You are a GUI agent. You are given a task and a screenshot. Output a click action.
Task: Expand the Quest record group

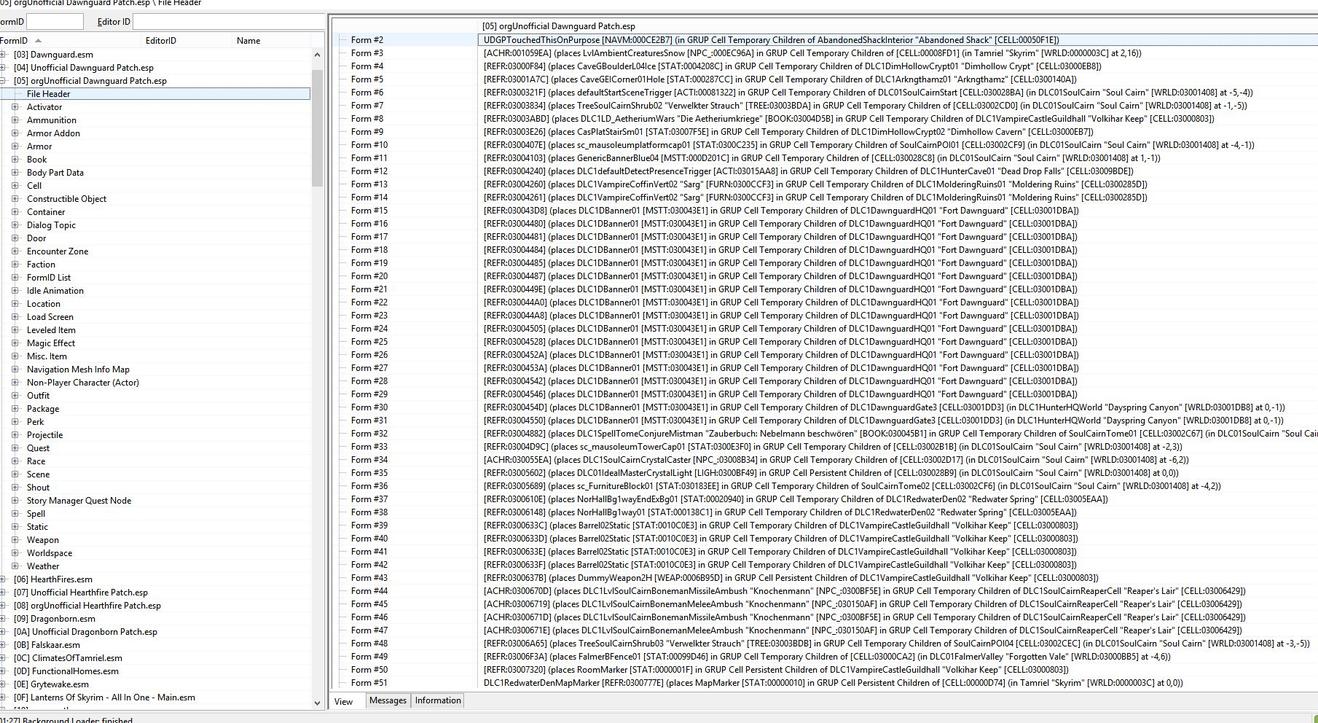[x=15, y=448]
